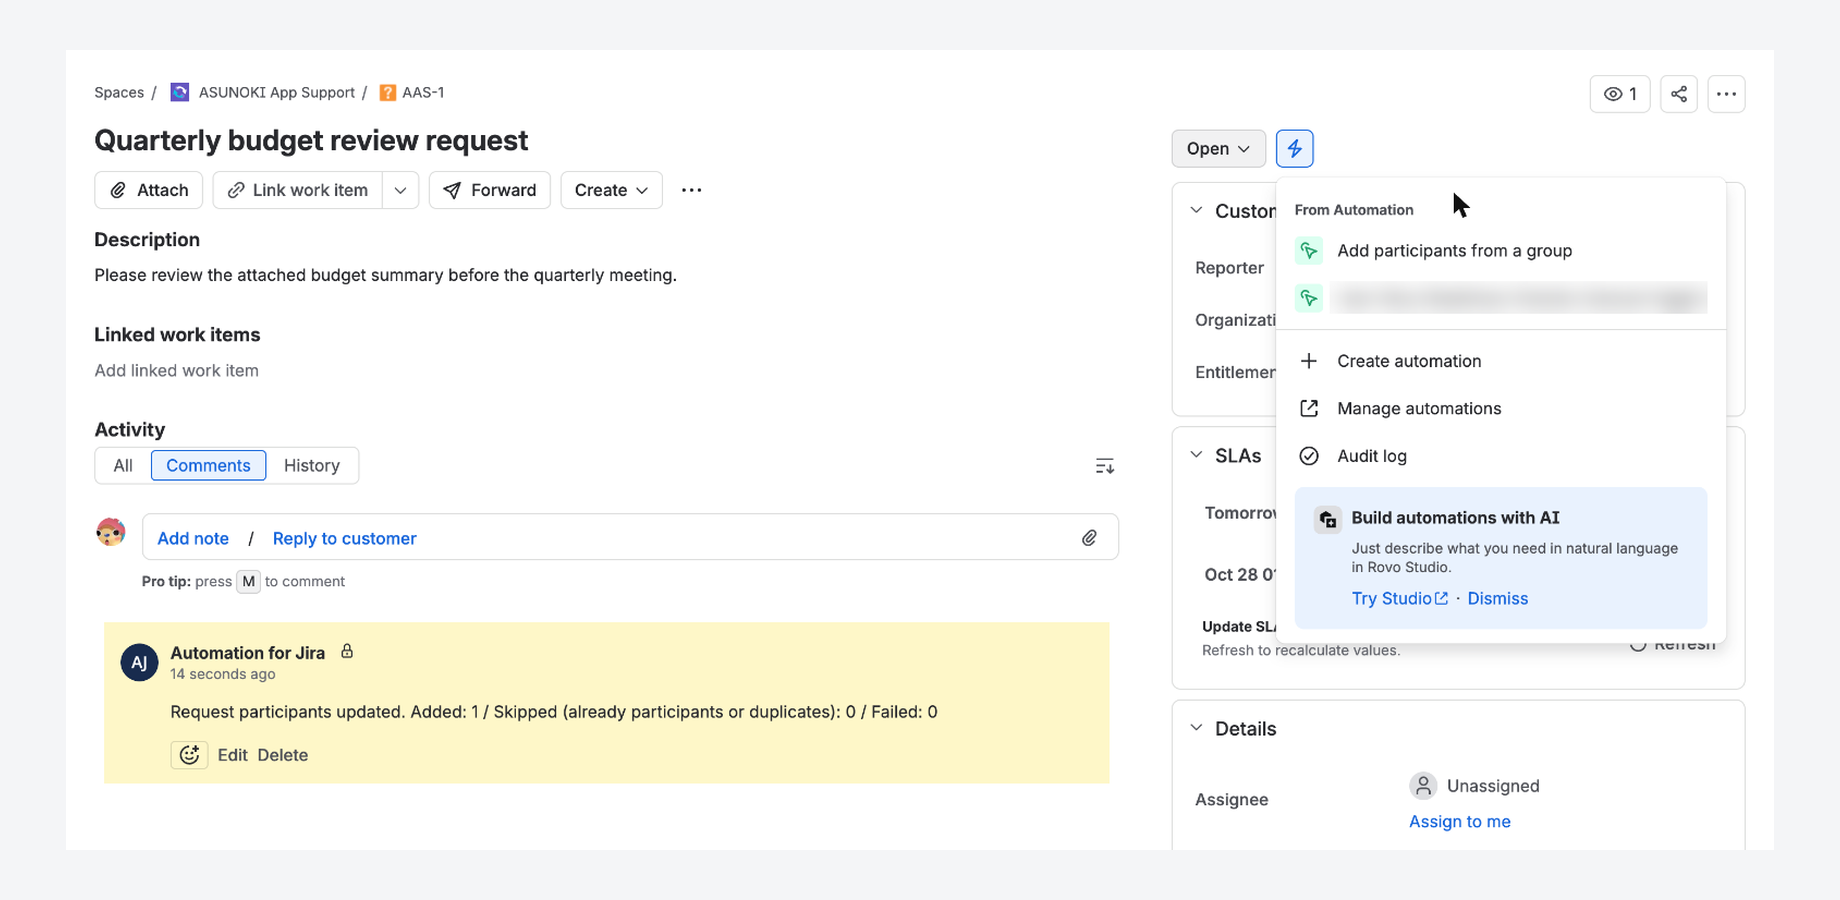1840x900 pixels.
Task: Click the share icon button
Action: [1679, 94]
